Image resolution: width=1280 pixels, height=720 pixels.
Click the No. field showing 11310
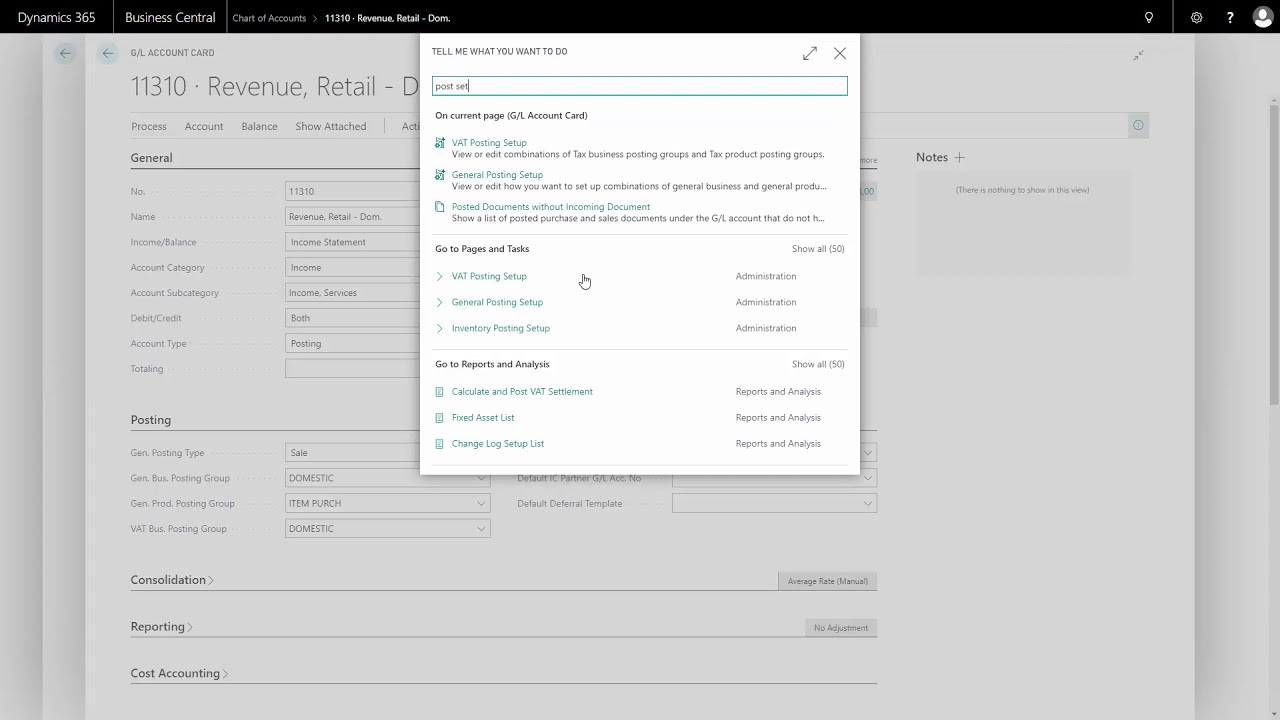[x=353, y=191]
